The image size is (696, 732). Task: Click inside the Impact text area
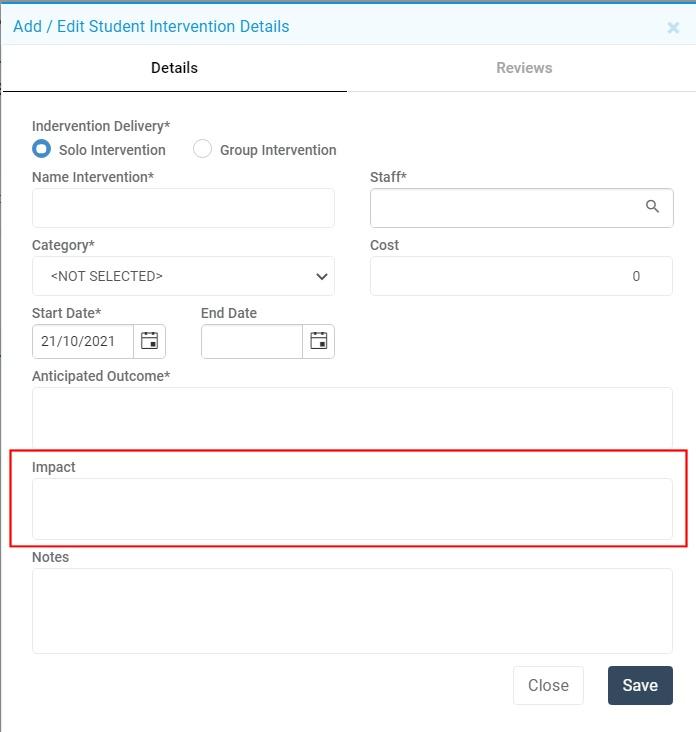click(352, 508)
